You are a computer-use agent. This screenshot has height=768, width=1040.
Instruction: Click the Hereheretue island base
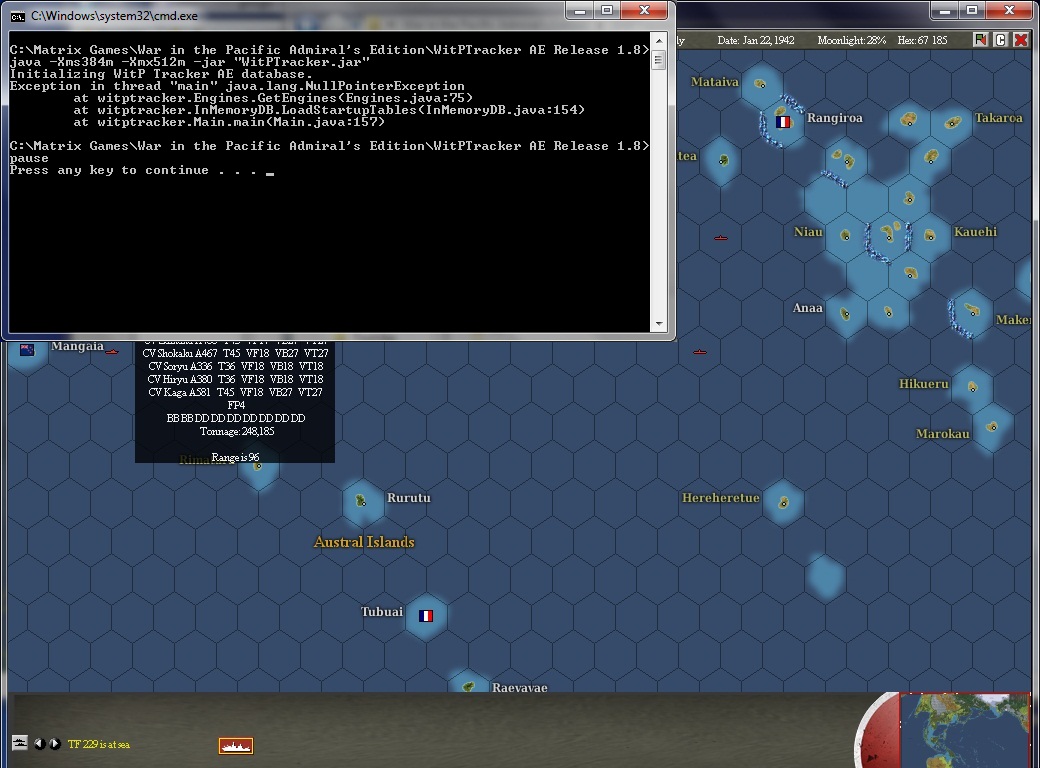783,503
